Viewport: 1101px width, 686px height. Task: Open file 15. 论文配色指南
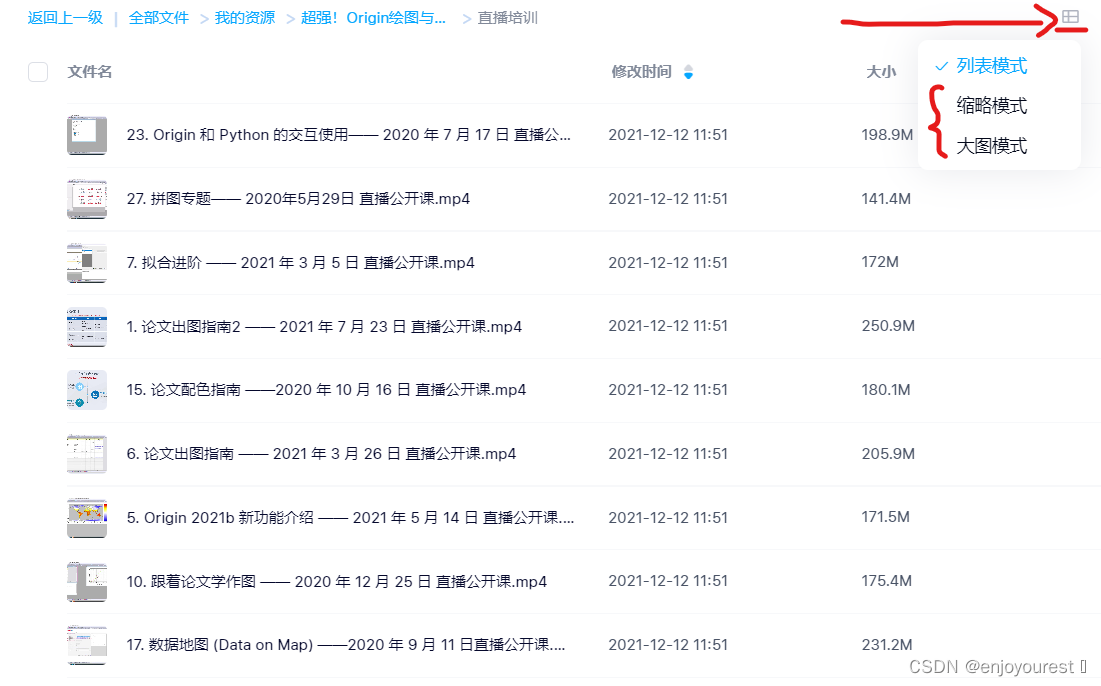(327, 390)
